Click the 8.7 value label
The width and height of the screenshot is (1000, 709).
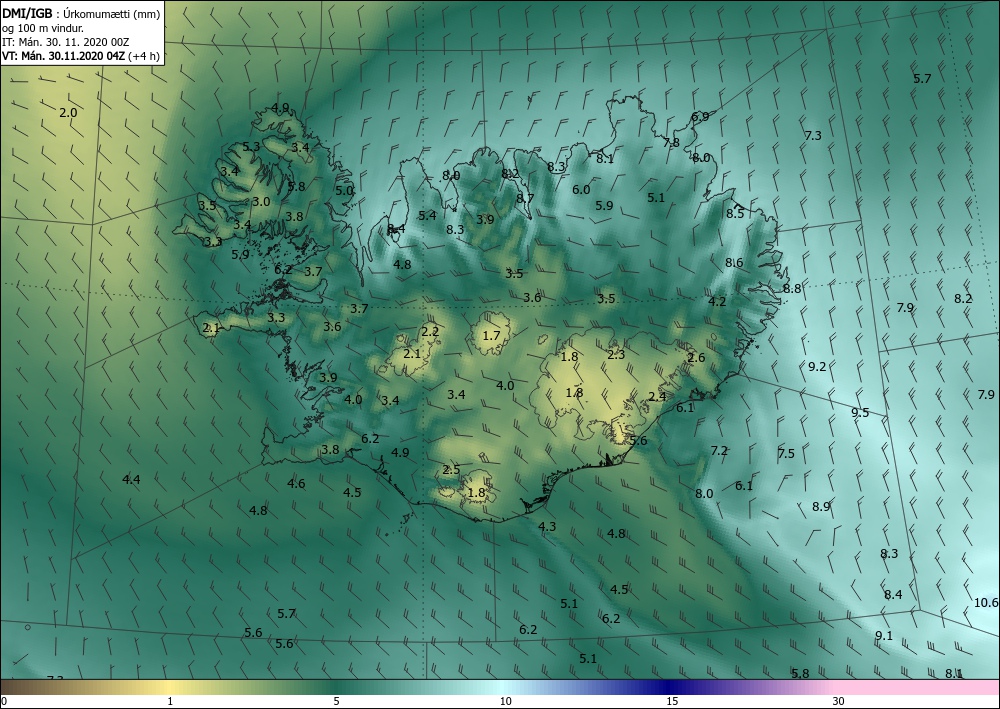(525, 198)
